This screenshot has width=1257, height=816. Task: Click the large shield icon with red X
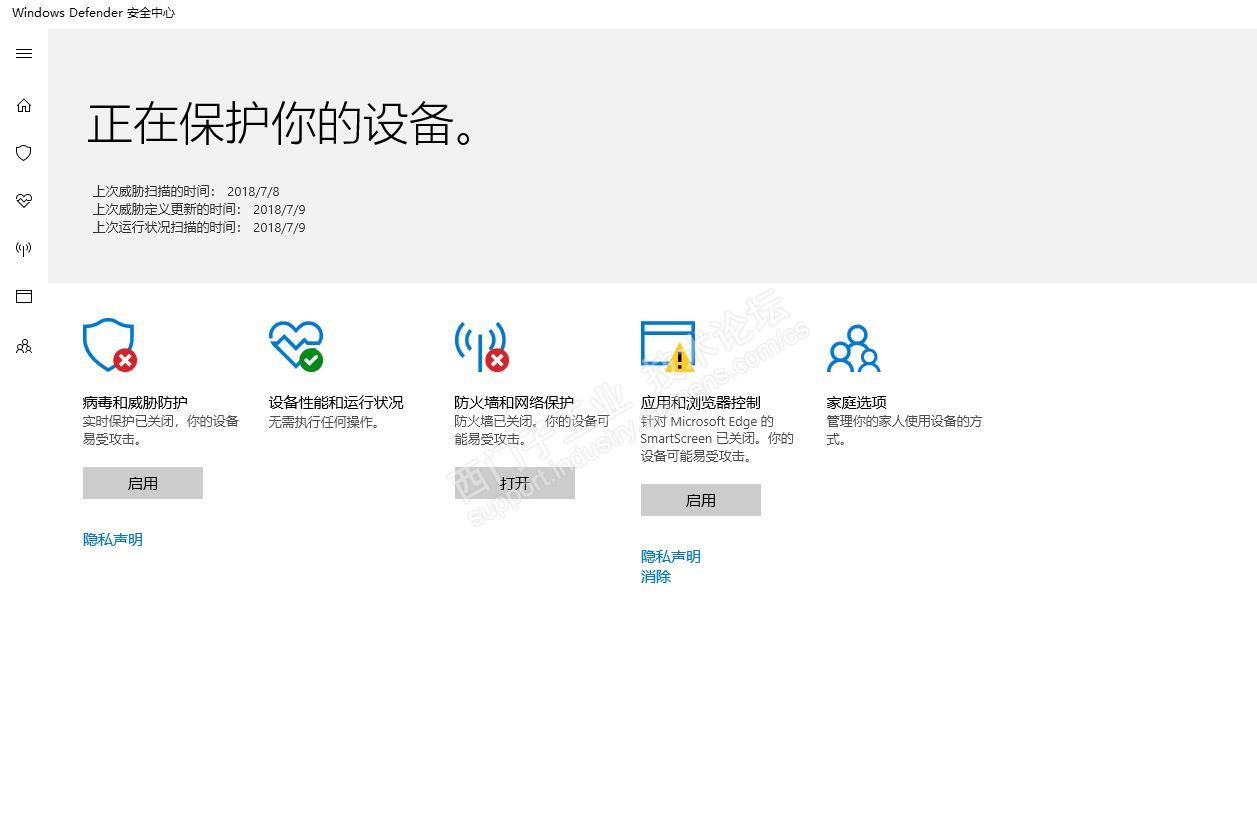click(110, 346)
